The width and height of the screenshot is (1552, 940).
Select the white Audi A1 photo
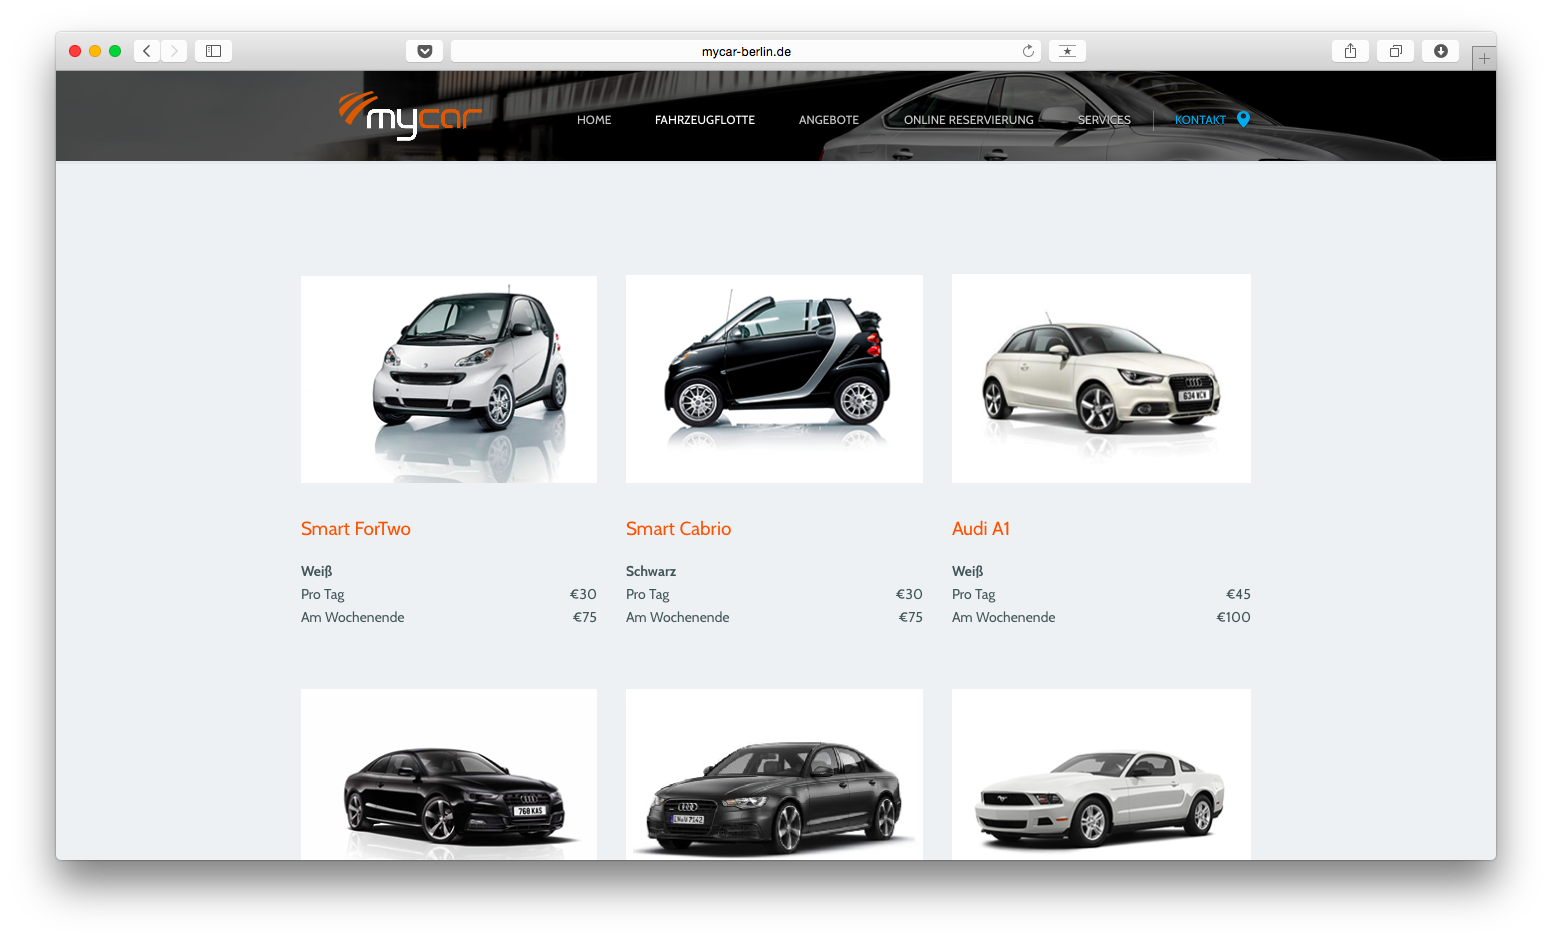[x=1101, y=379]
